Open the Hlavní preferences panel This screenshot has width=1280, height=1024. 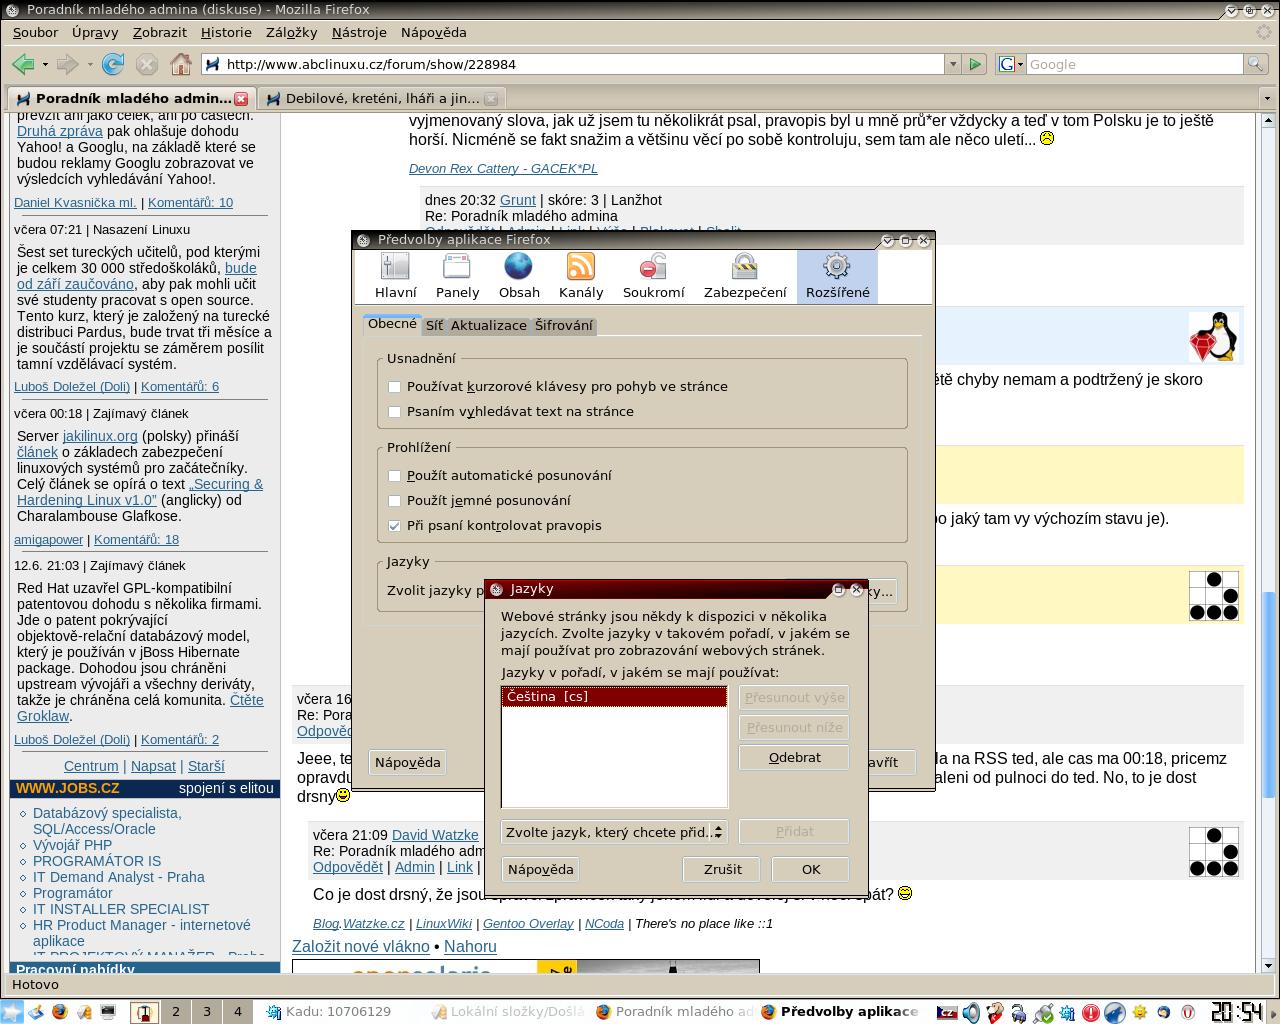pos(396,276)
